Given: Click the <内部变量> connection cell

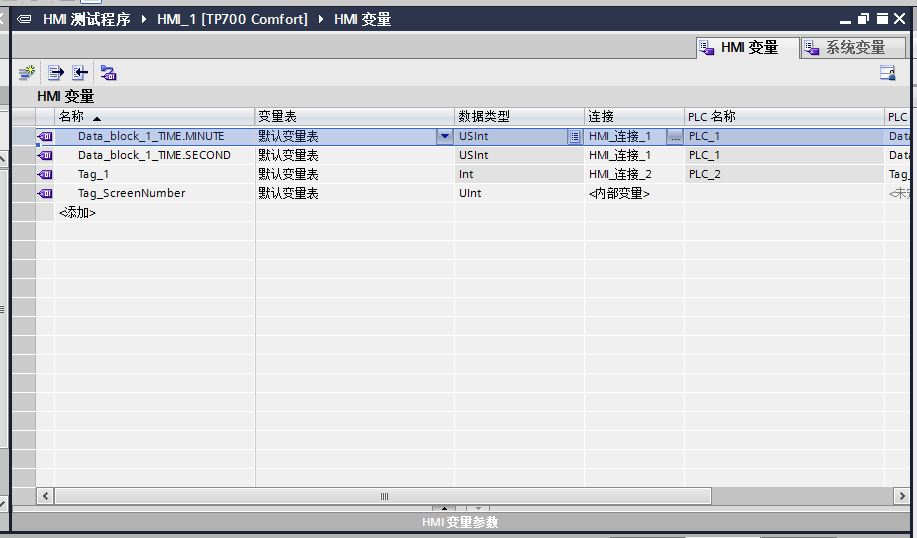Looking at the screenshot, I should point(634,194).
